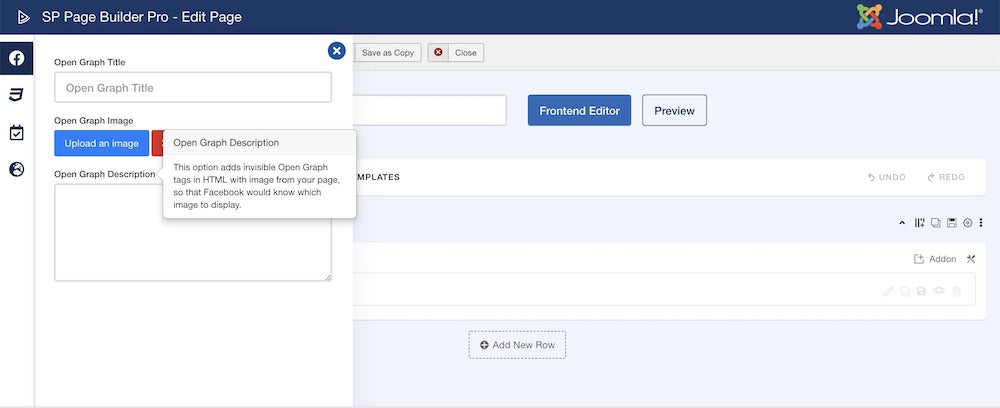Image resolution: width=1000 pixels, height=408 pixels.
Task: Close the Open Graph settings panel
Action: point(337,51)
